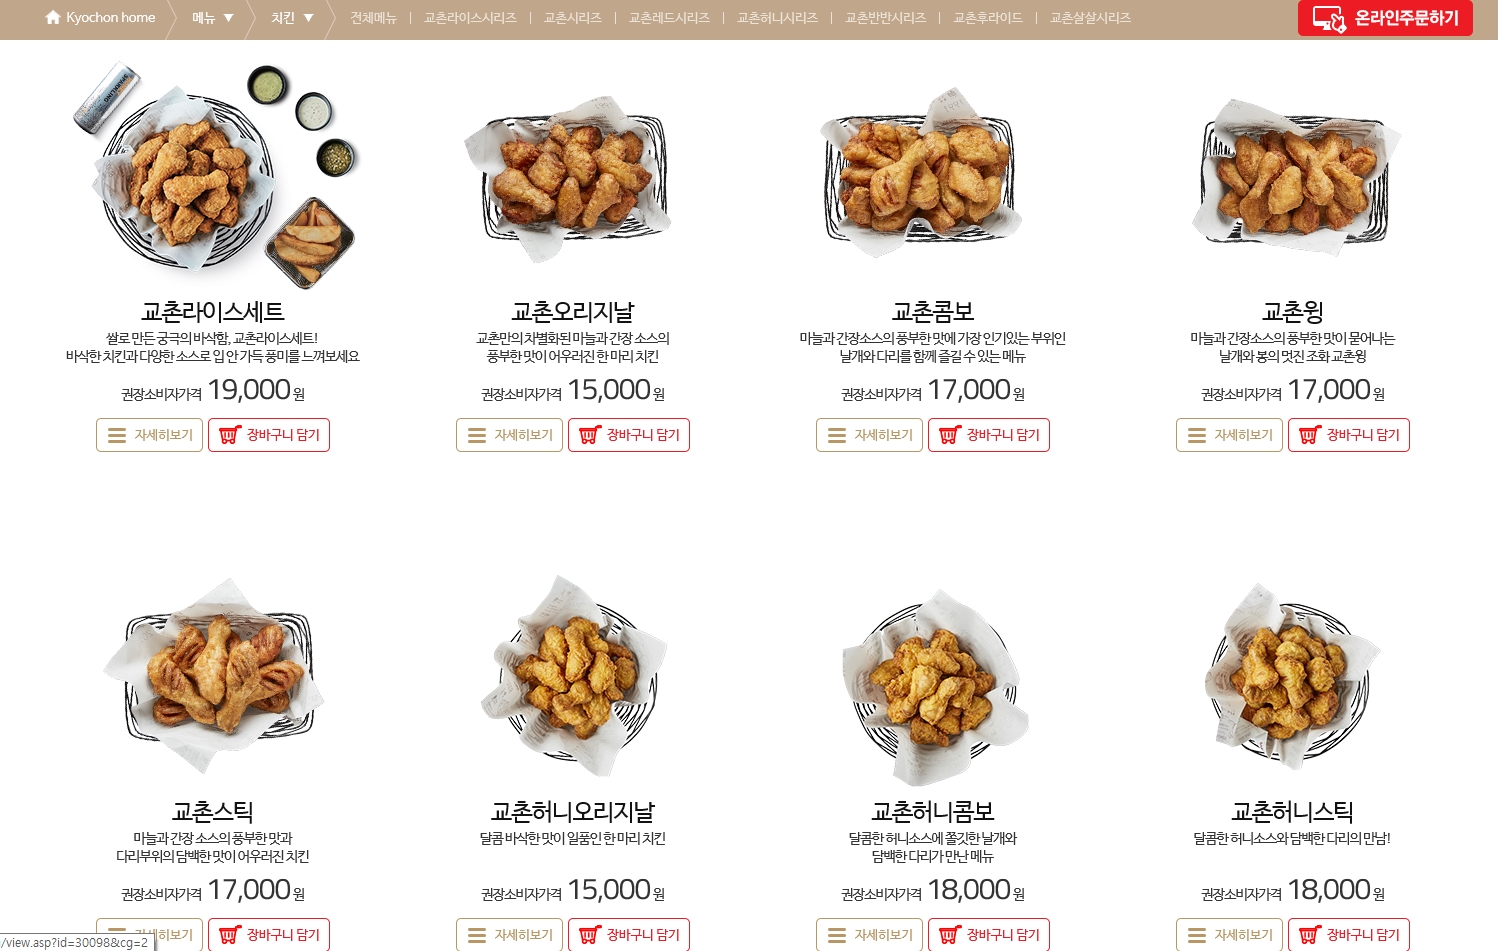The image size is (1498, 951).
Task: Click the online order monitor icon
Action: pyautogui.click(x=1329, y=19)
